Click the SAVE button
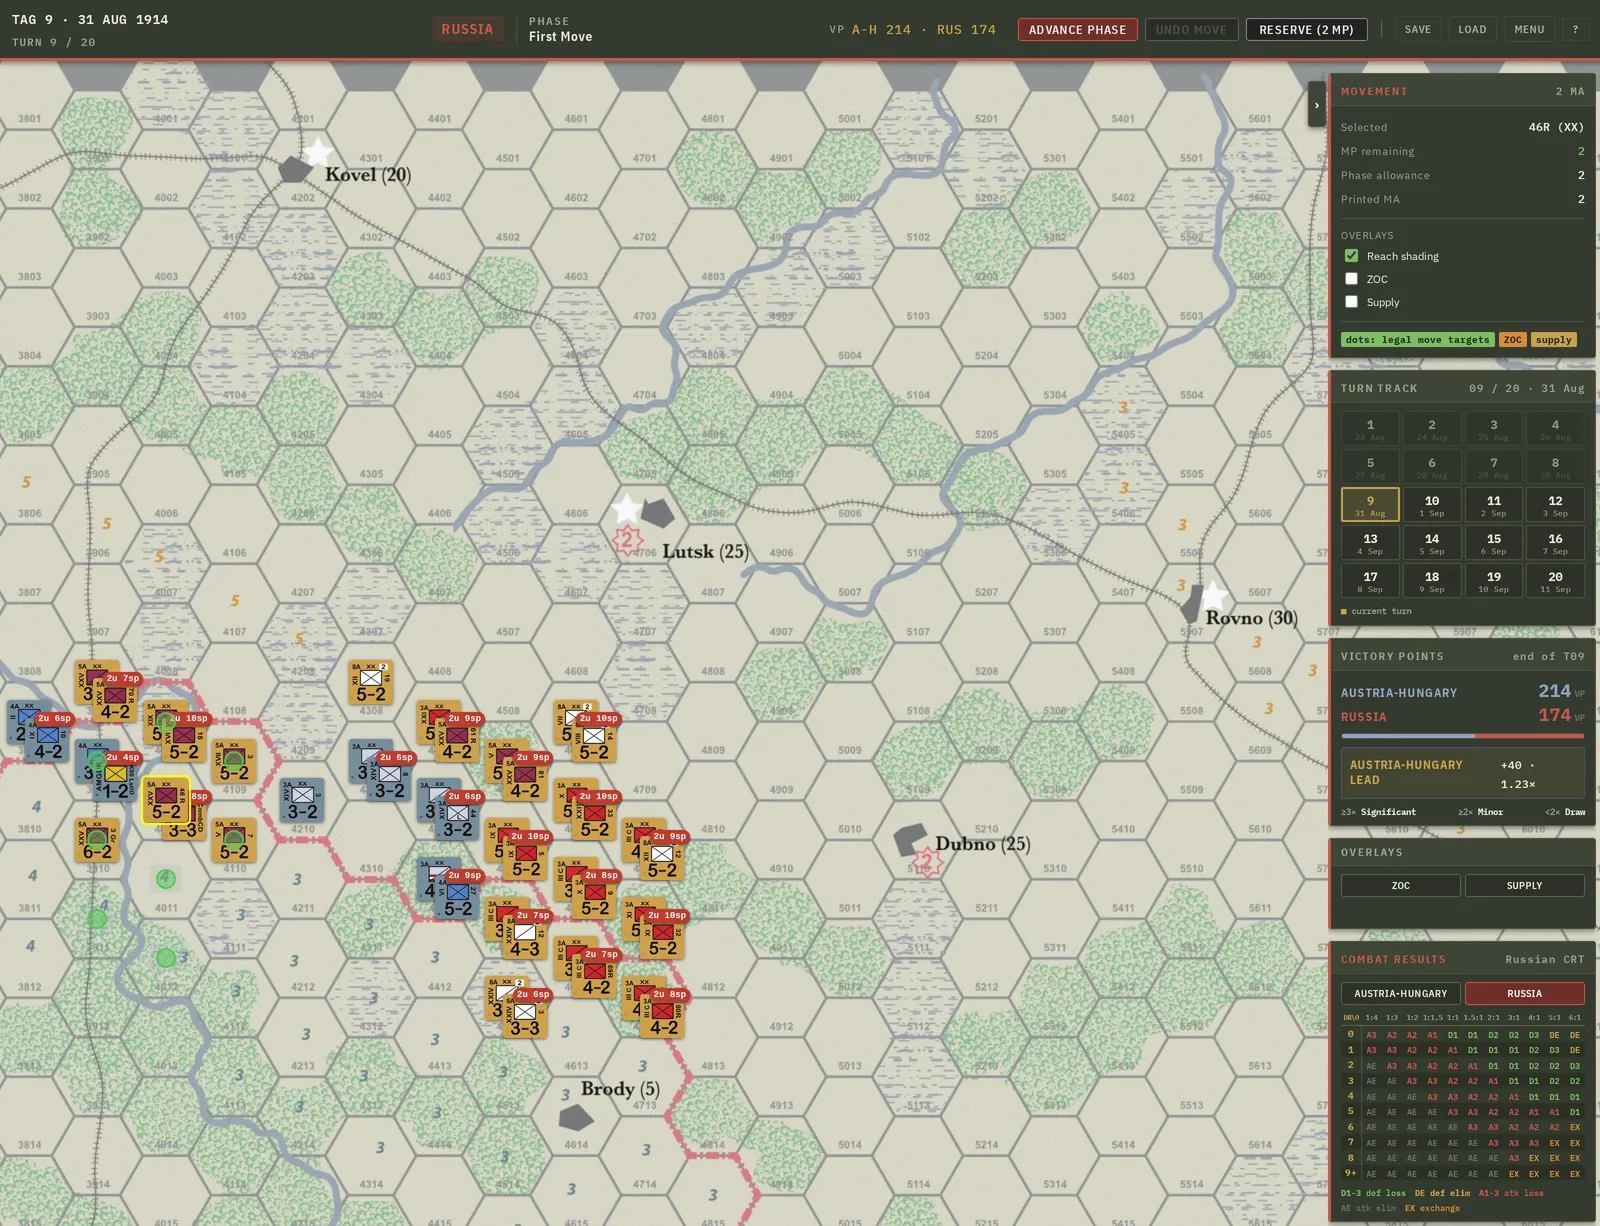1600x1226 pixels. [1417, 30]
